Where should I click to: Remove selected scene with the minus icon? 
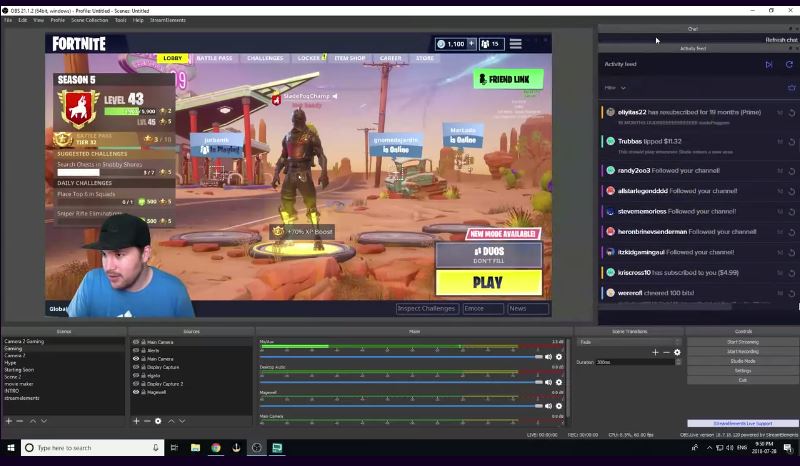pos(20,421)
